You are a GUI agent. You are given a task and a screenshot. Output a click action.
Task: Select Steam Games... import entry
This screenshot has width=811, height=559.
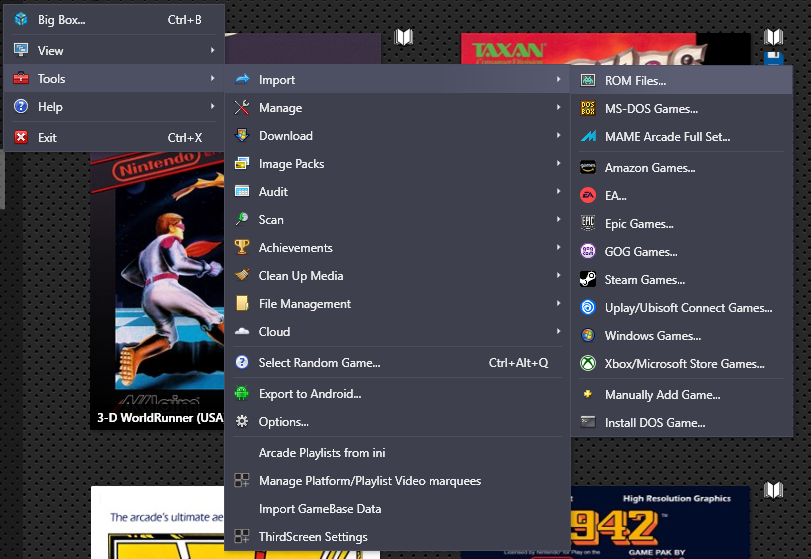tap(682, 280)
